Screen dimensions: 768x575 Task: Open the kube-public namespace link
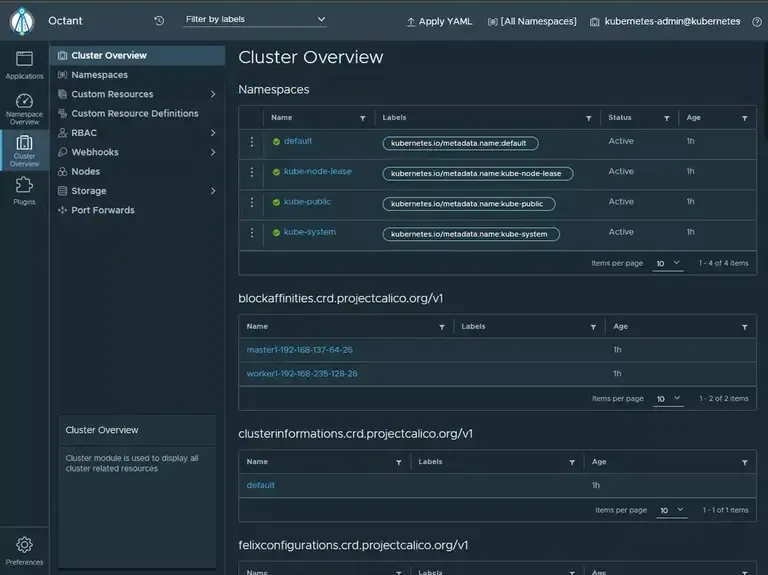[308, 202]
